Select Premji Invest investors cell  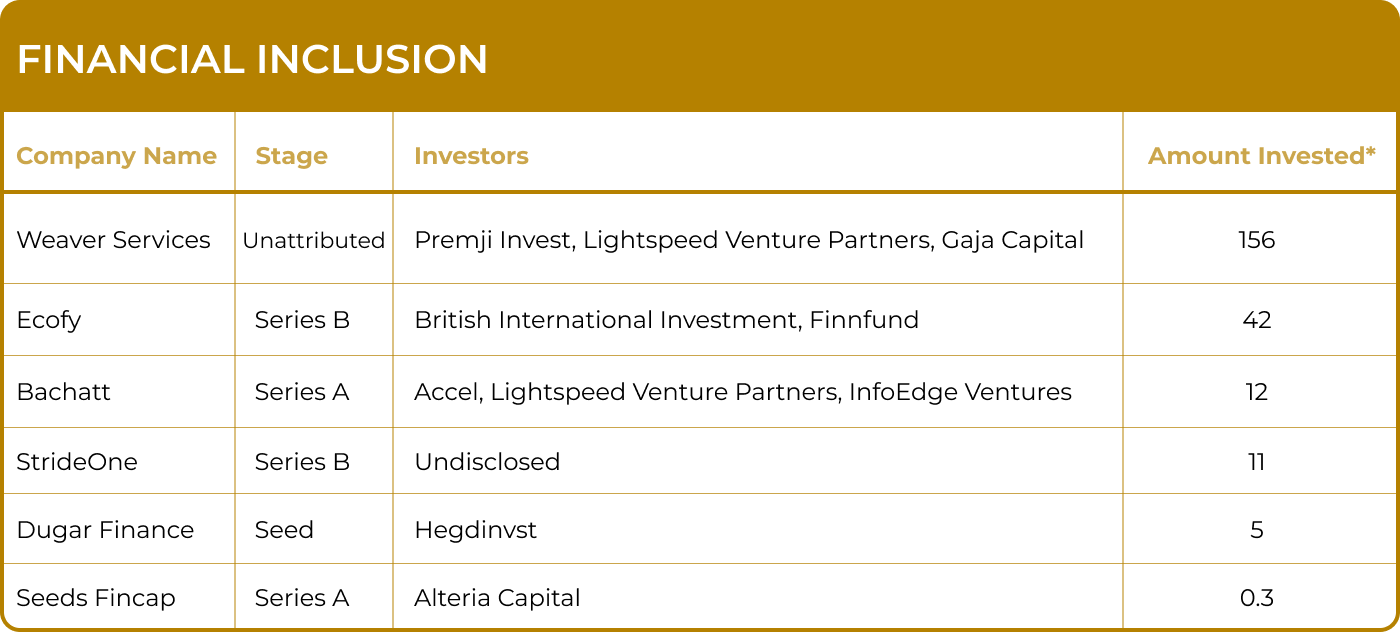(x=749, y=240)
